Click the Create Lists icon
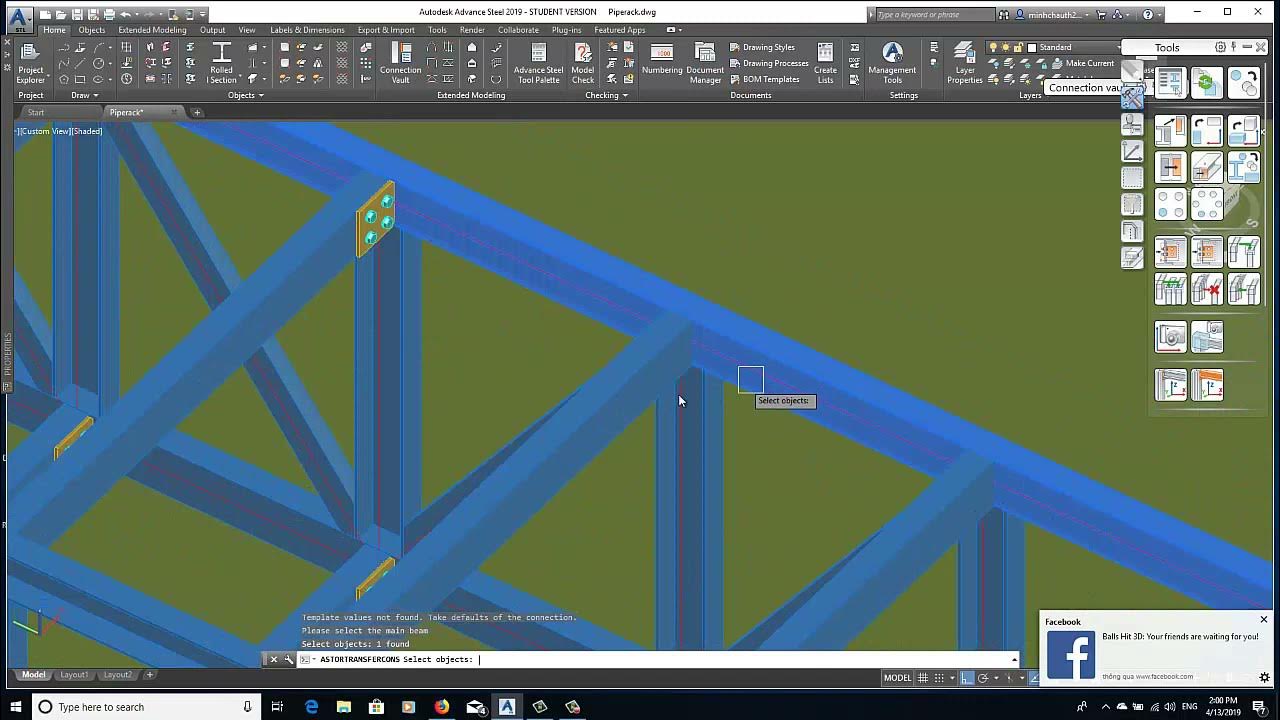The image size is (1280, 720). 825,63
